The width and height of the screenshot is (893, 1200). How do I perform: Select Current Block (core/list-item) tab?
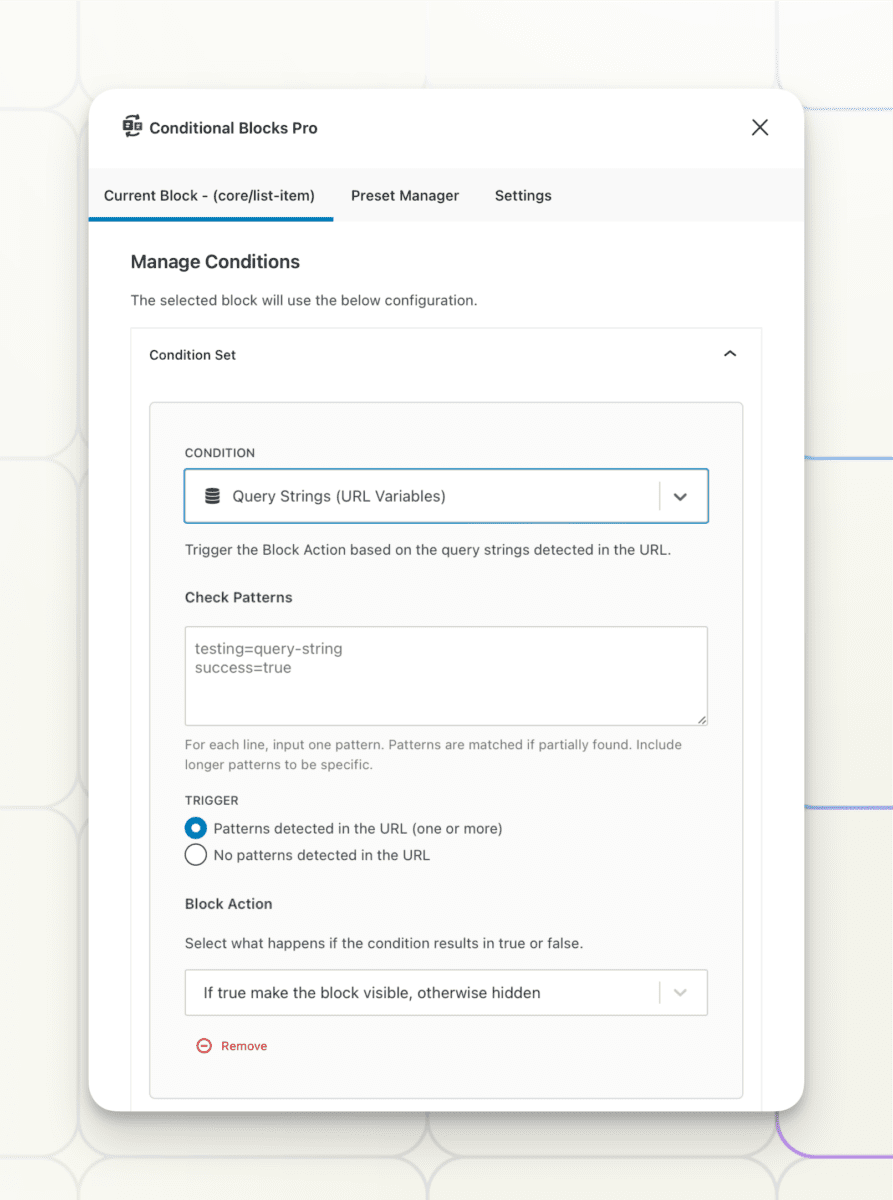click(210, 195)
